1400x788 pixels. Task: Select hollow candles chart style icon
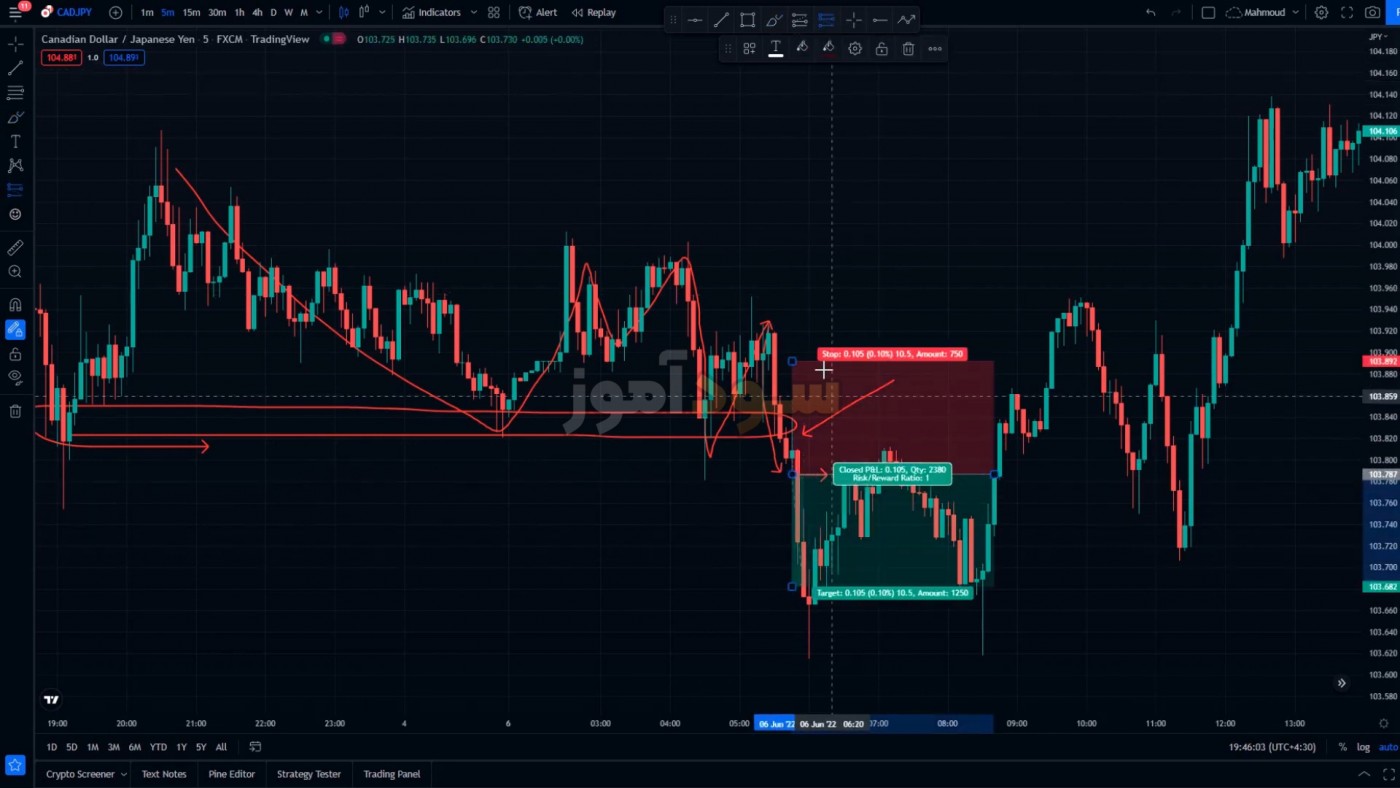[x=364, y=12]
